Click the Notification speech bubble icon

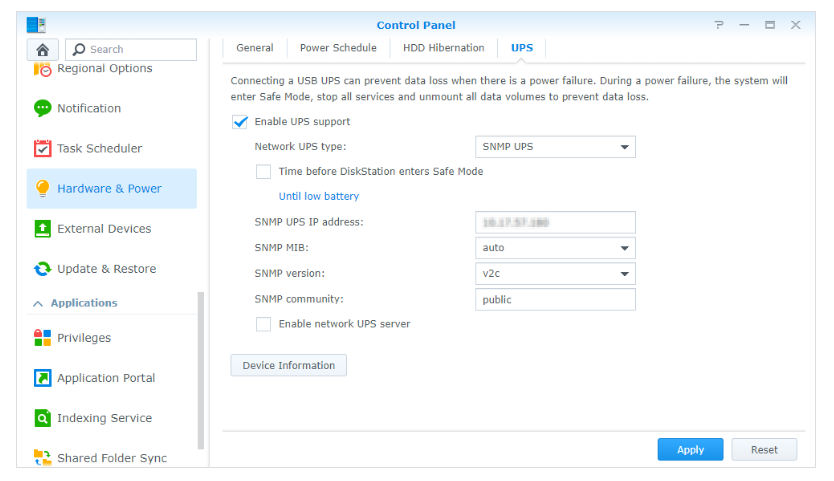tap(43, 109)
